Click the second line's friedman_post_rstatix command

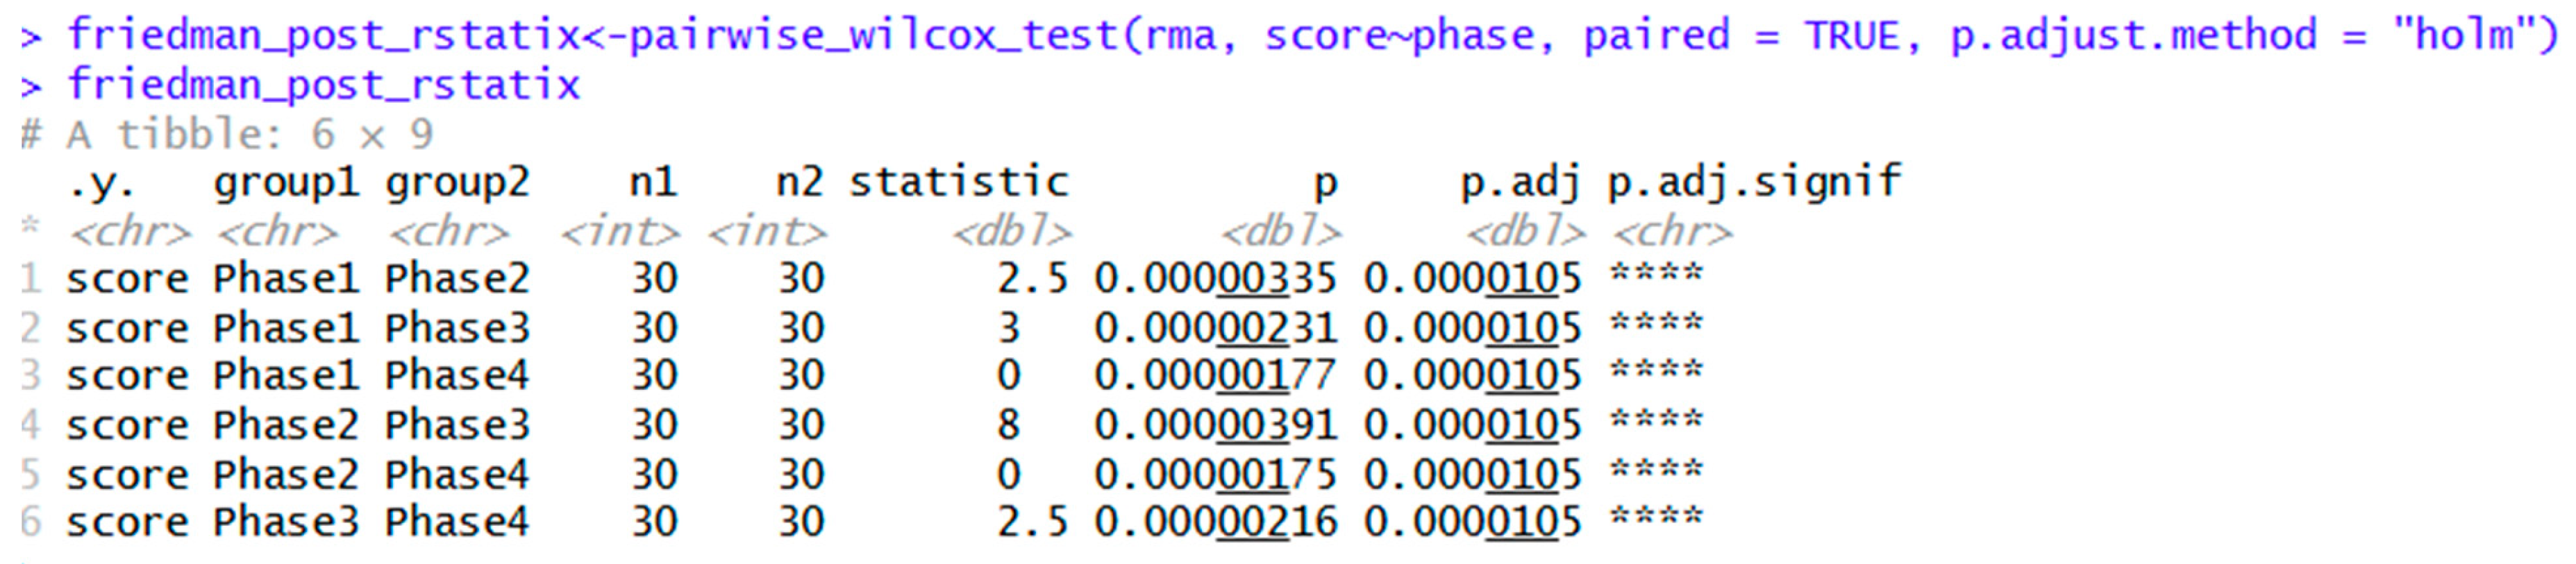coord(323,85)
